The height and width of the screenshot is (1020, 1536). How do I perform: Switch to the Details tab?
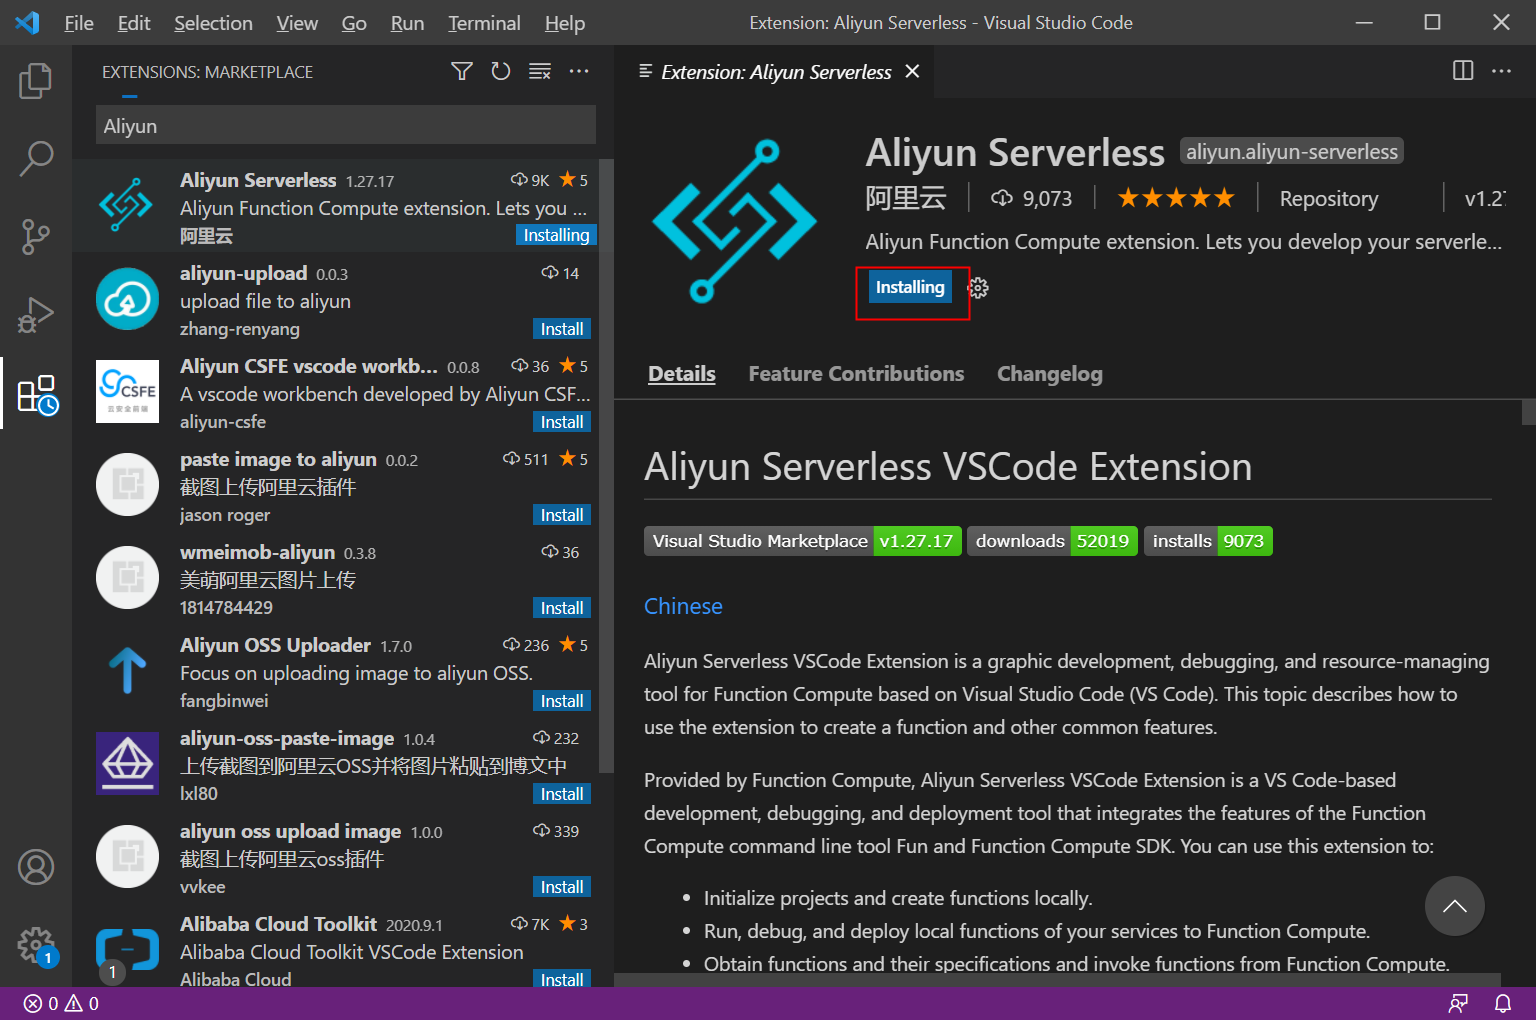(682, 374)
